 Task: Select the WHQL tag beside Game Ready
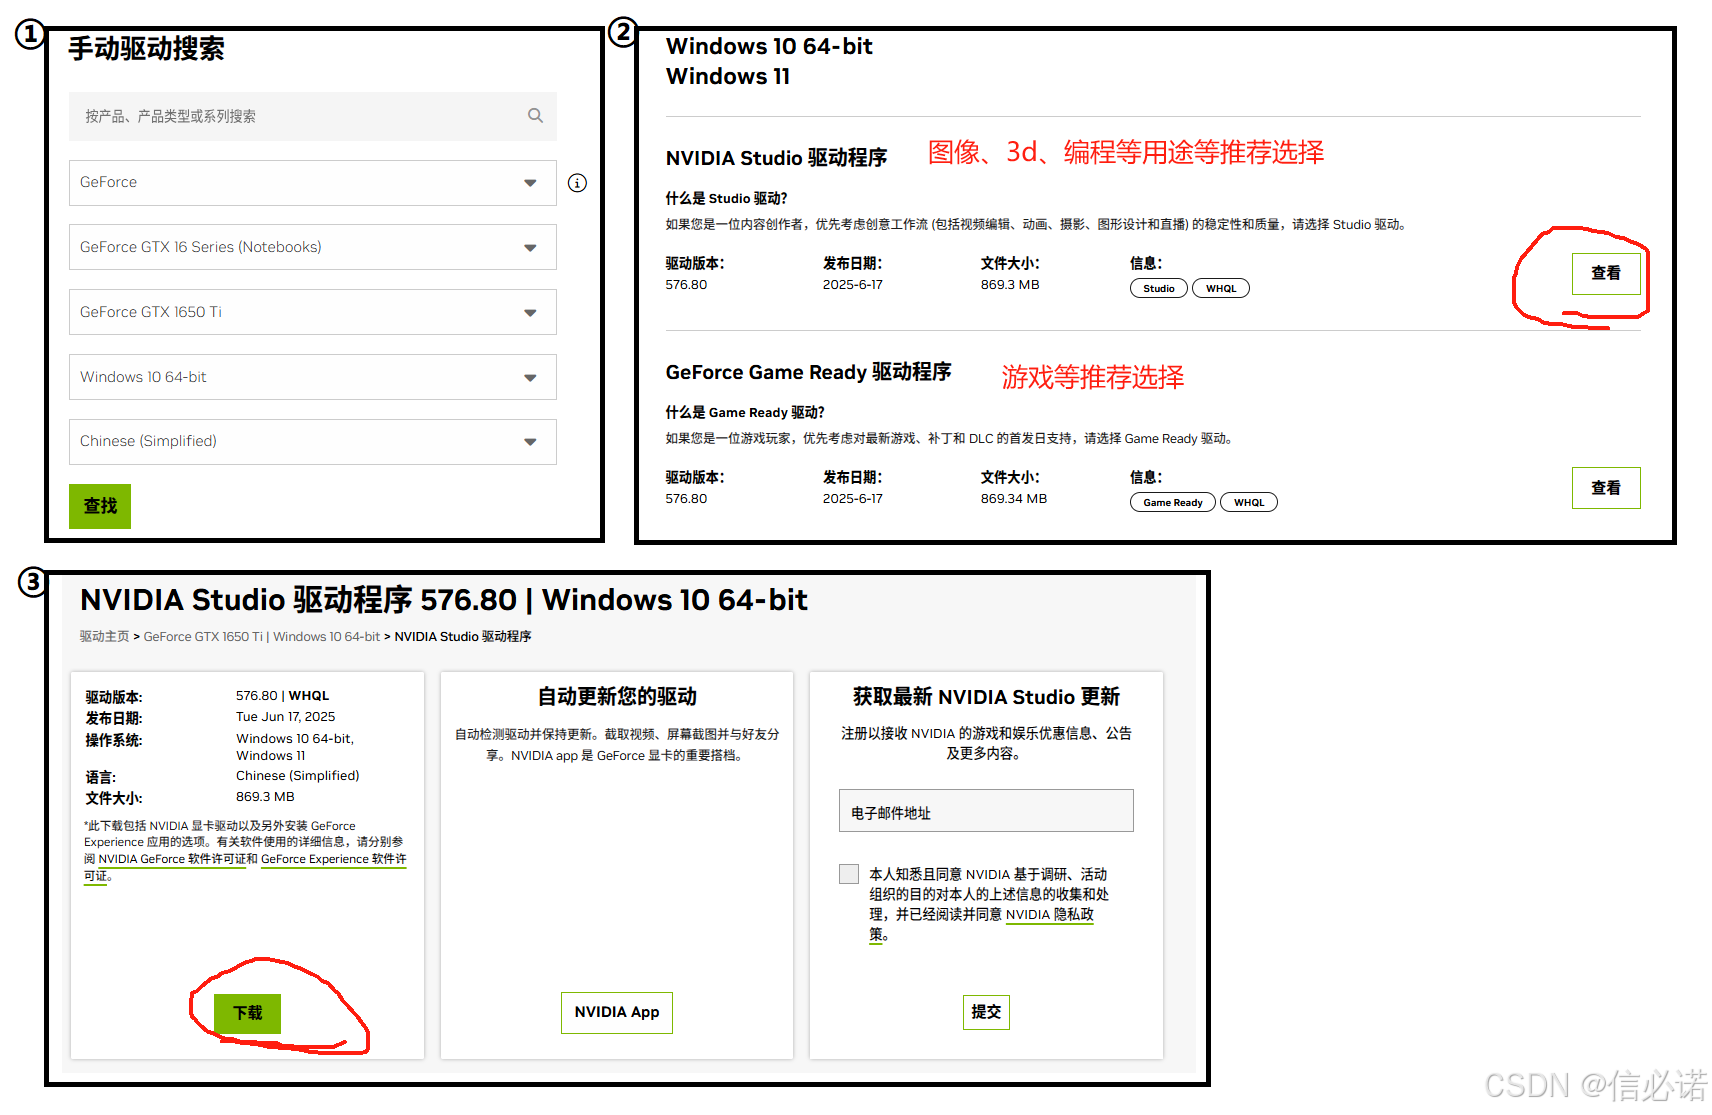click(1249, 502)
